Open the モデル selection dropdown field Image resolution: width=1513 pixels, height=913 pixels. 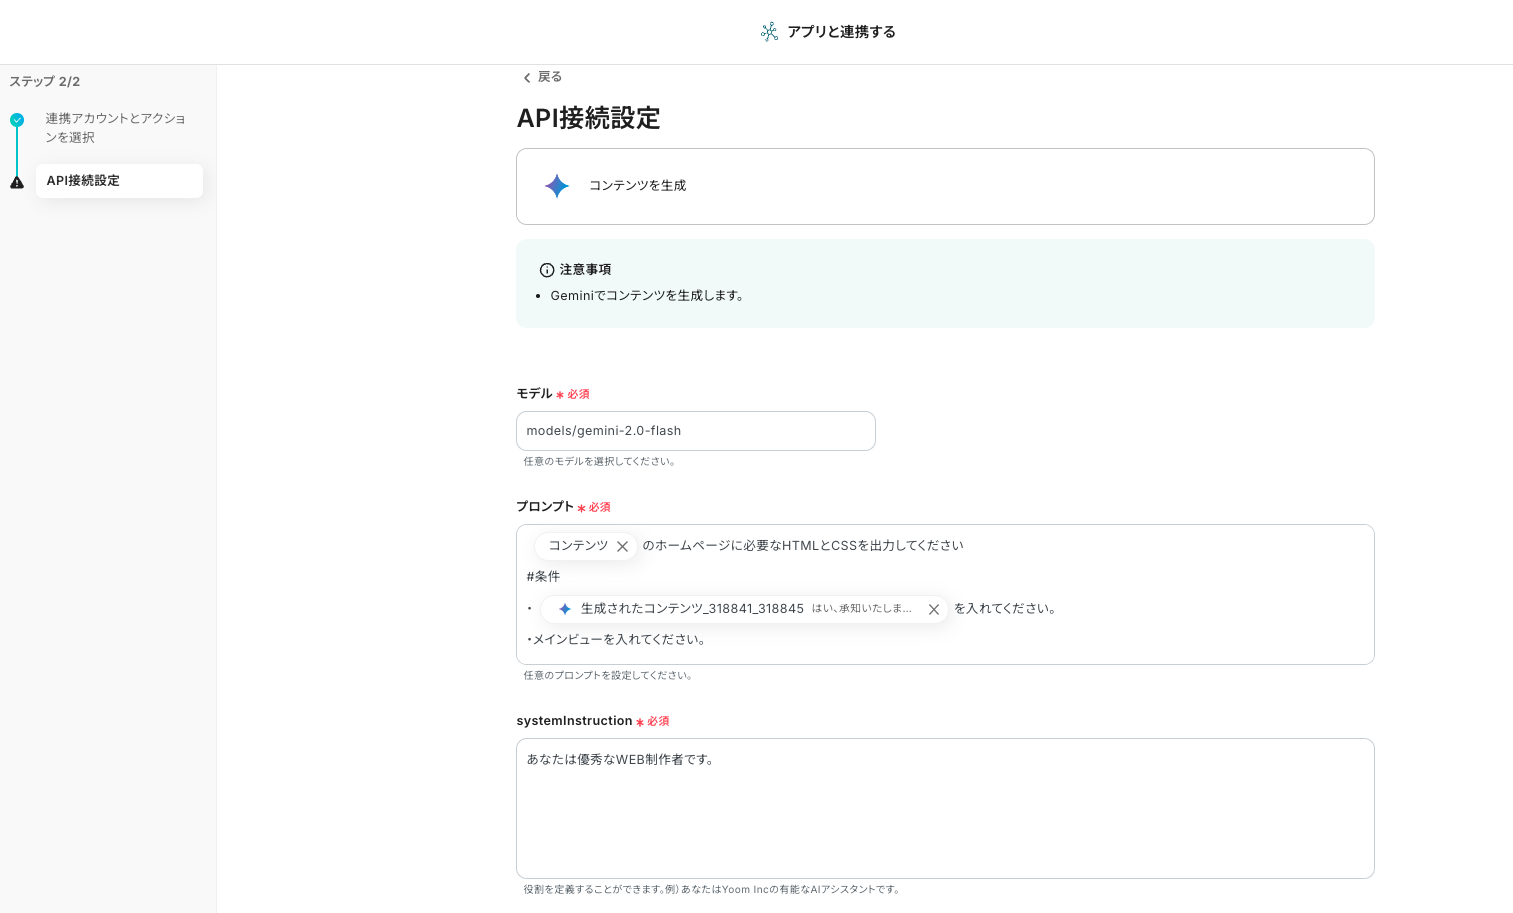[x=695, y=431]
